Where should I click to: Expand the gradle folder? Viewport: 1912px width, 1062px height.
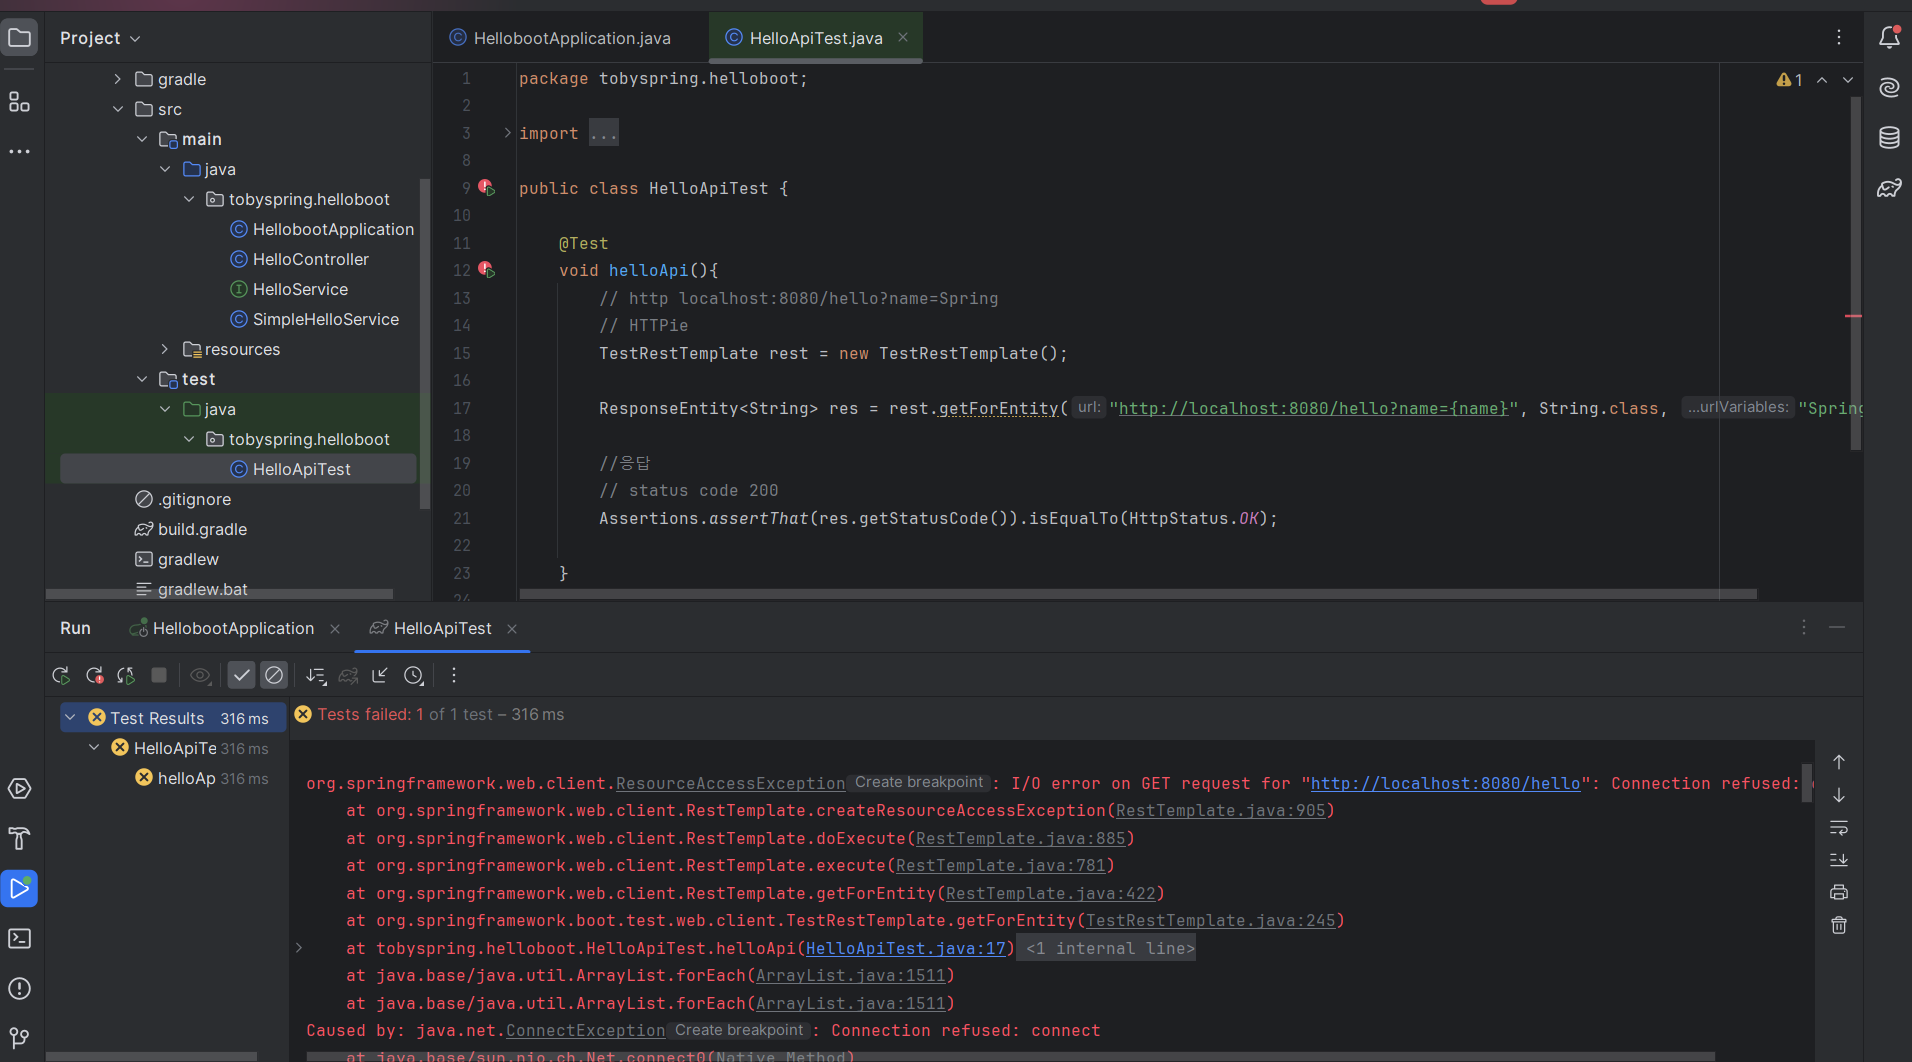118,79
